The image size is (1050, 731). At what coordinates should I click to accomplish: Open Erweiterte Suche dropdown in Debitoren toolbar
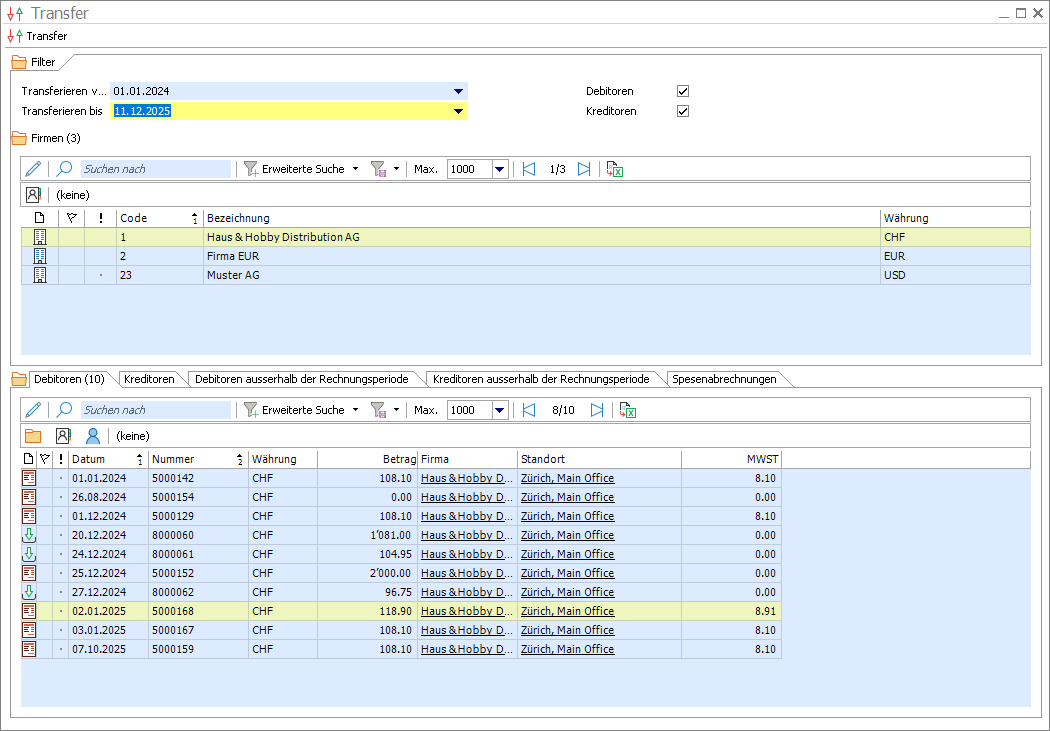(x=355, y=410)
